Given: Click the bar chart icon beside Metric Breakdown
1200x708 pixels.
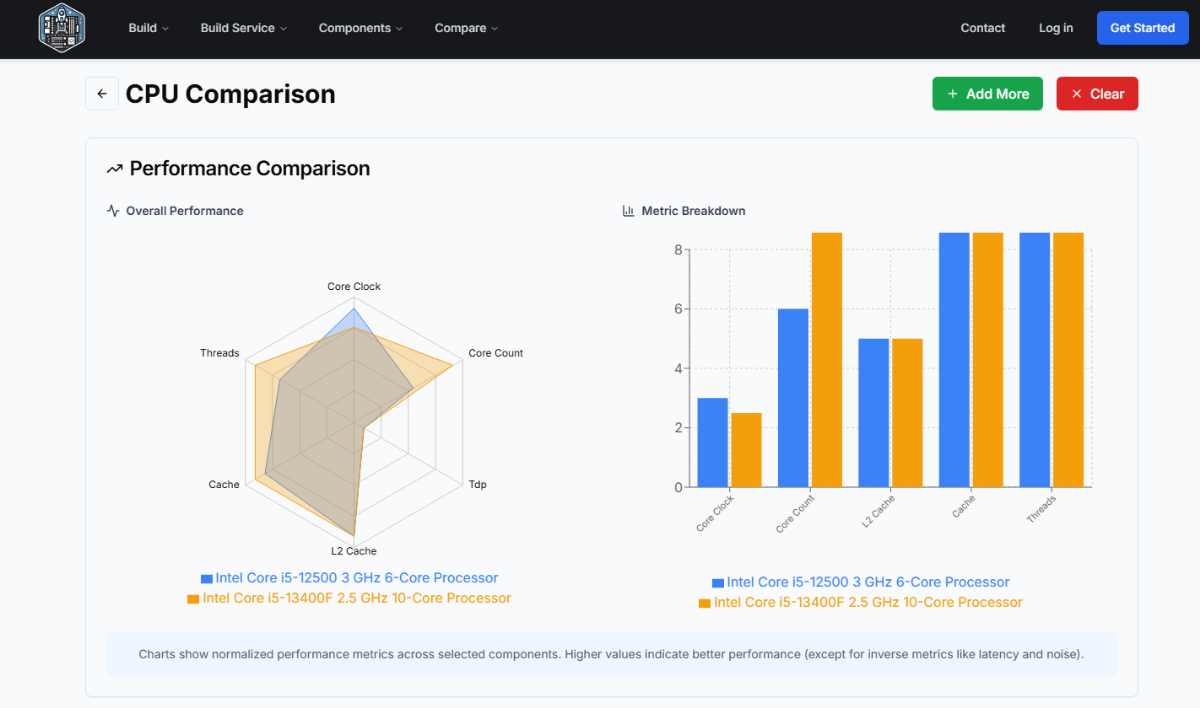Looking at the screenshot, I should [x=628, y=211].
